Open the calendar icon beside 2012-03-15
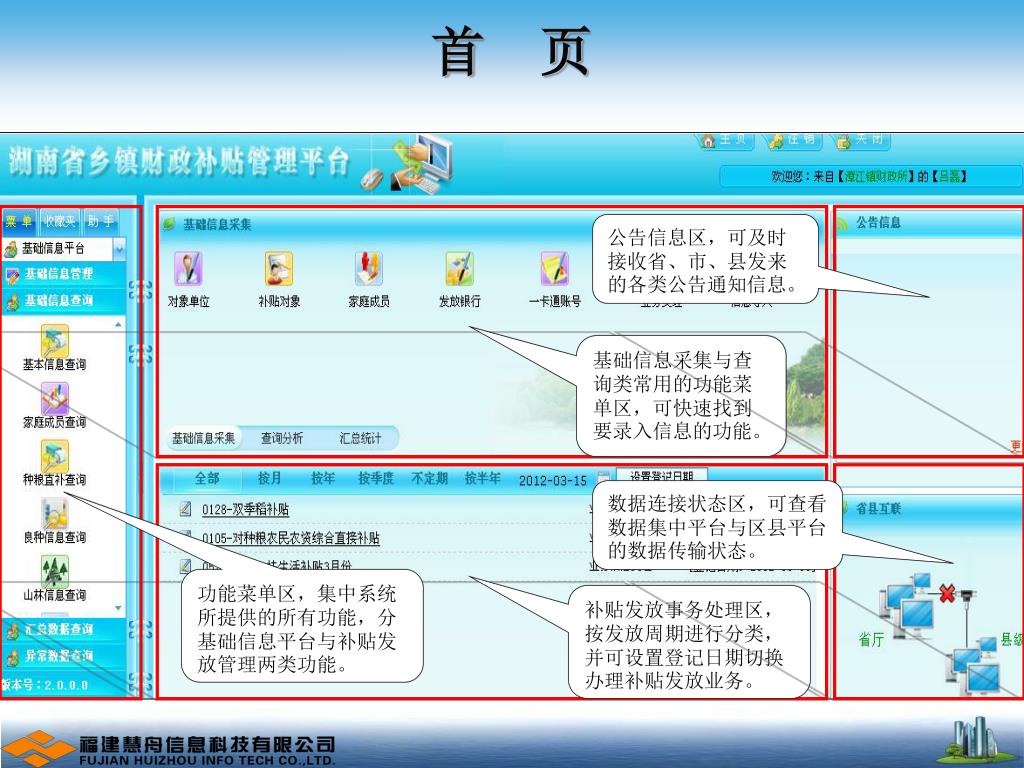1024x768 pixels. click(x=603, y=477)
